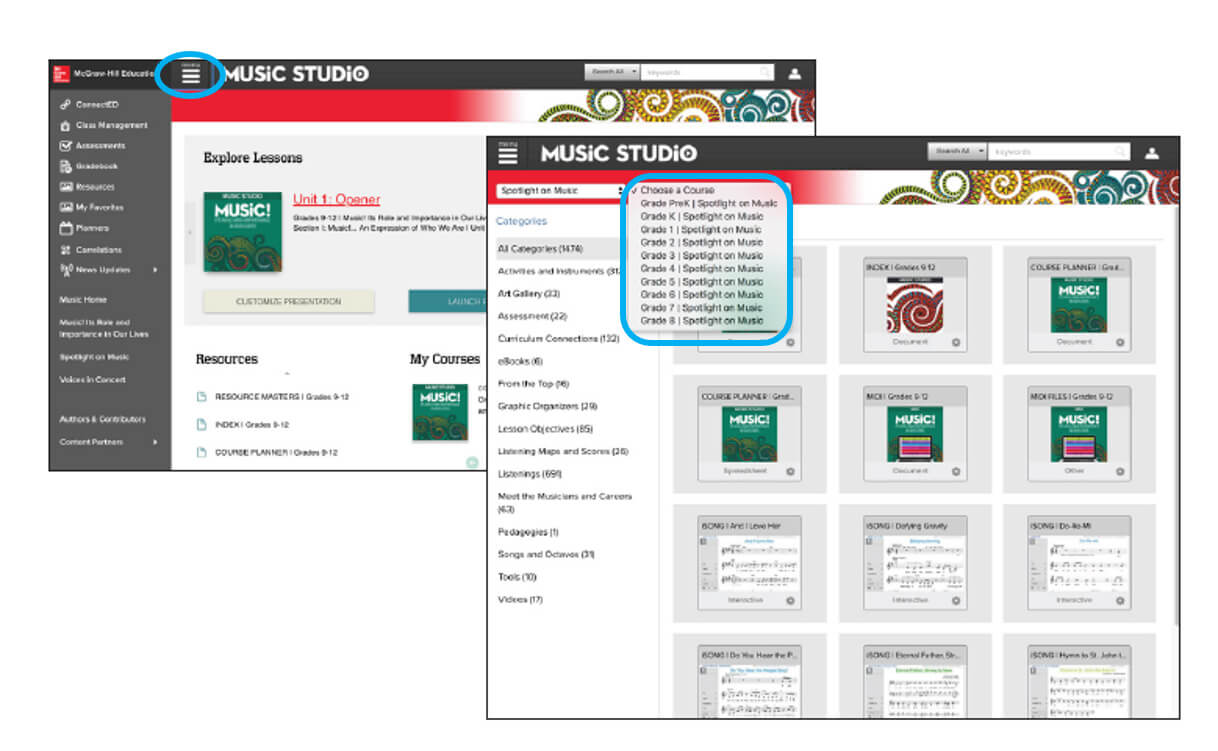
Task: Select Grade PreK Spotlight on Music
Action: [708, 203]
